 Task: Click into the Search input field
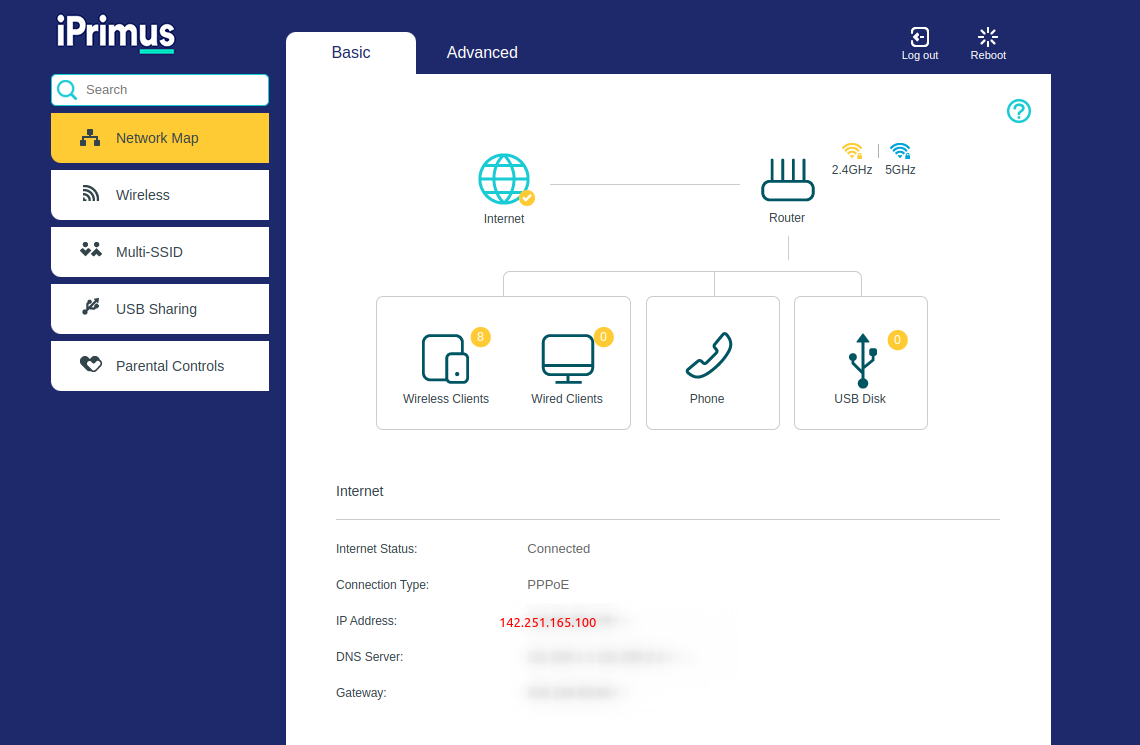point(172,90)
